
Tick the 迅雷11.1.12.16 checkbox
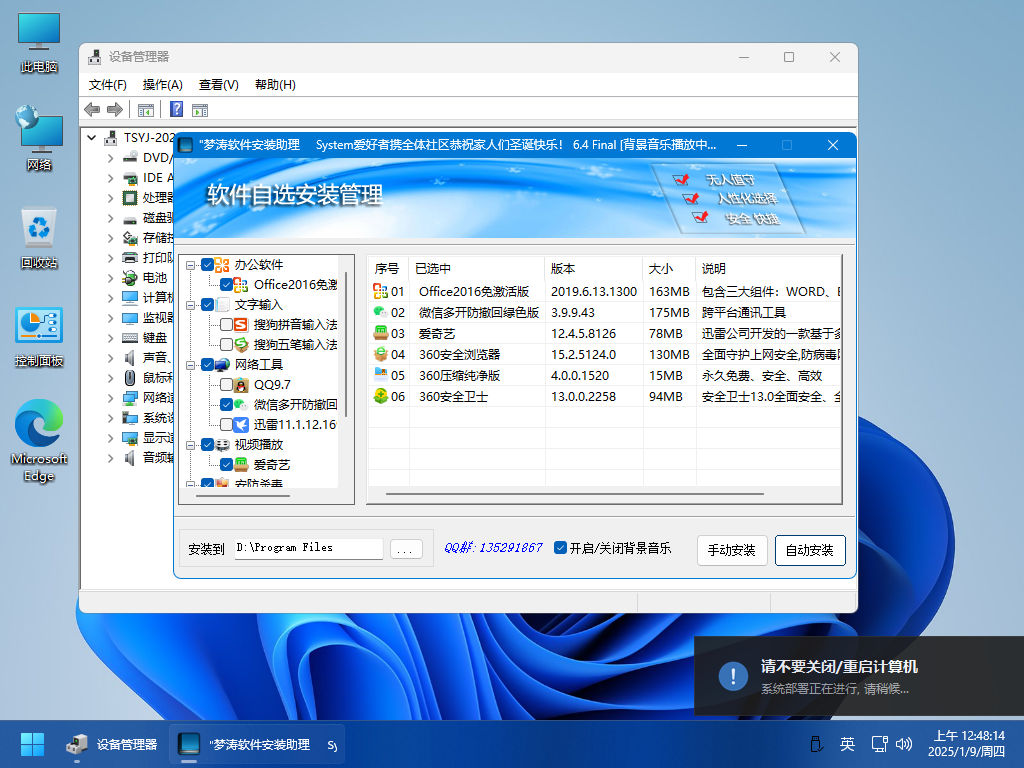(227, 424)
